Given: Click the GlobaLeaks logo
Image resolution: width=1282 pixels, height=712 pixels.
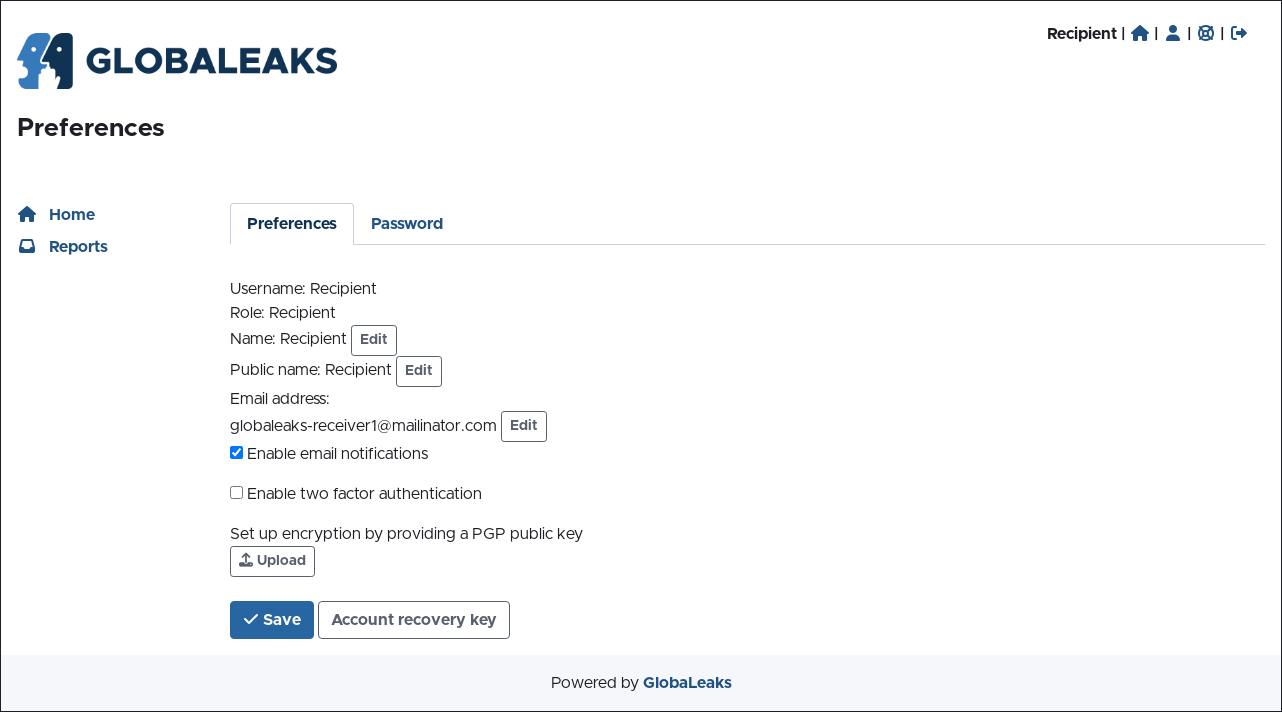Looking at the screenshot, I should pos(177,61).
